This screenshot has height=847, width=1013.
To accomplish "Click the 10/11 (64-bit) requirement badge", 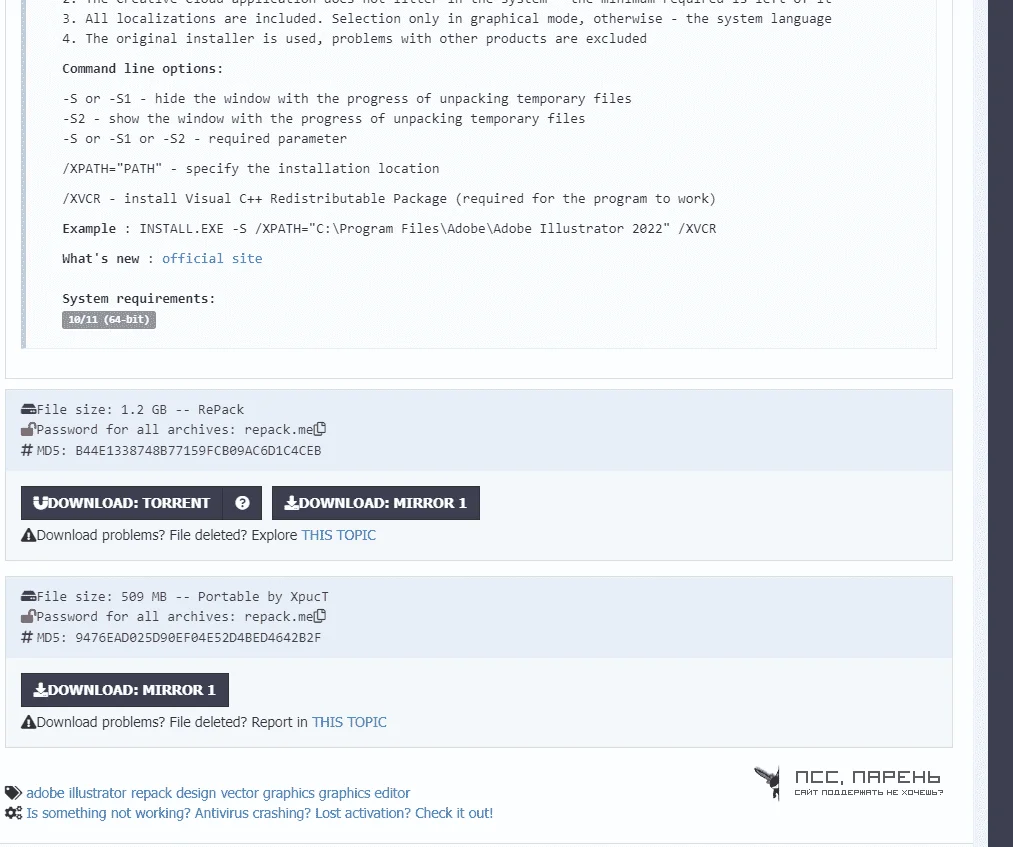I will (109, 320).
